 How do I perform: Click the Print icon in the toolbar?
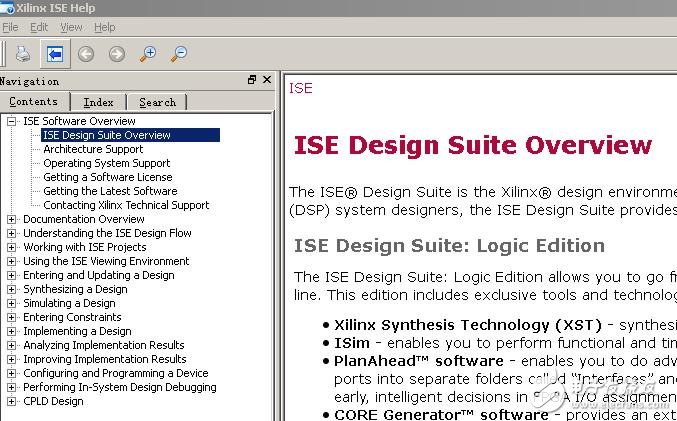coord(23,54)
